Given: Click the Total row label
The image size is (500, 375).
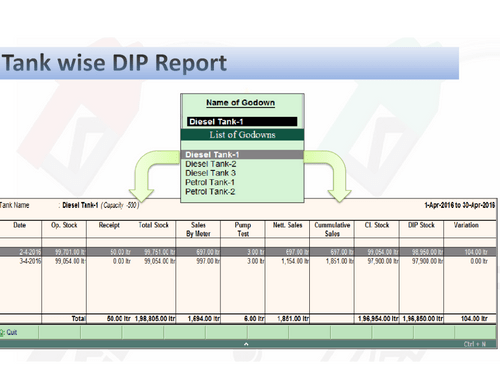Looking at the screenshot, I should (x=79, y=319).
